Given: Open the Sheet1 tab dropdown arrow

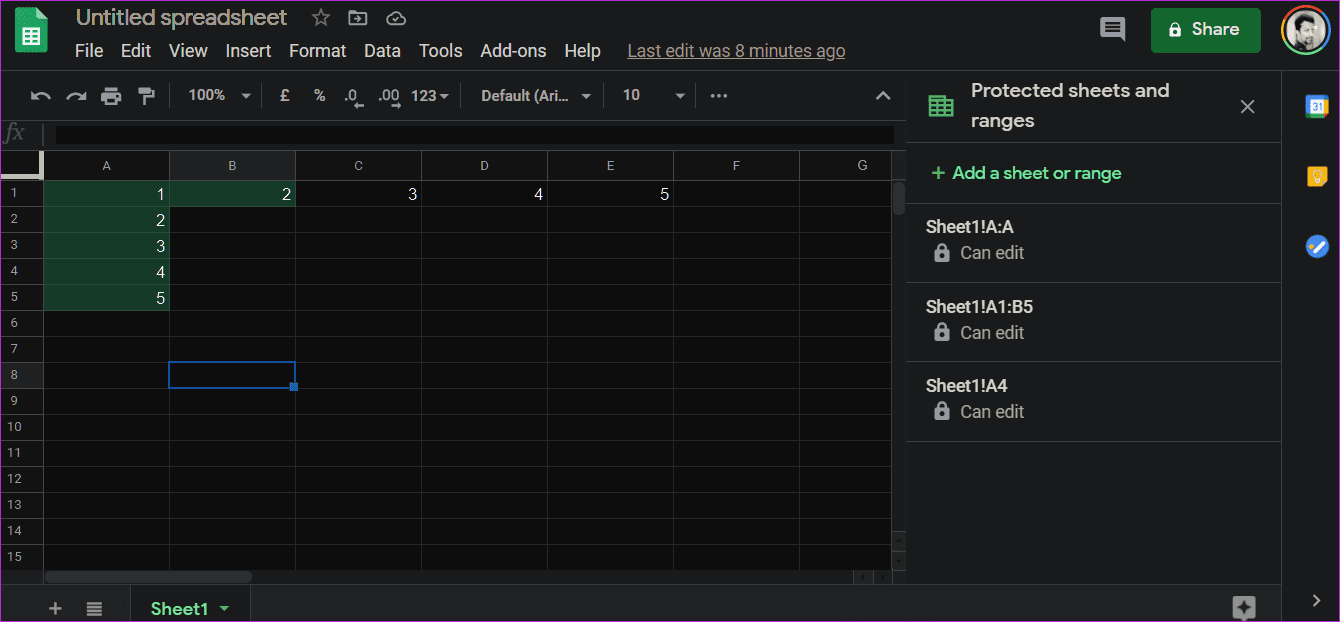Looking at the screenshot, I should tap(224, 609).
